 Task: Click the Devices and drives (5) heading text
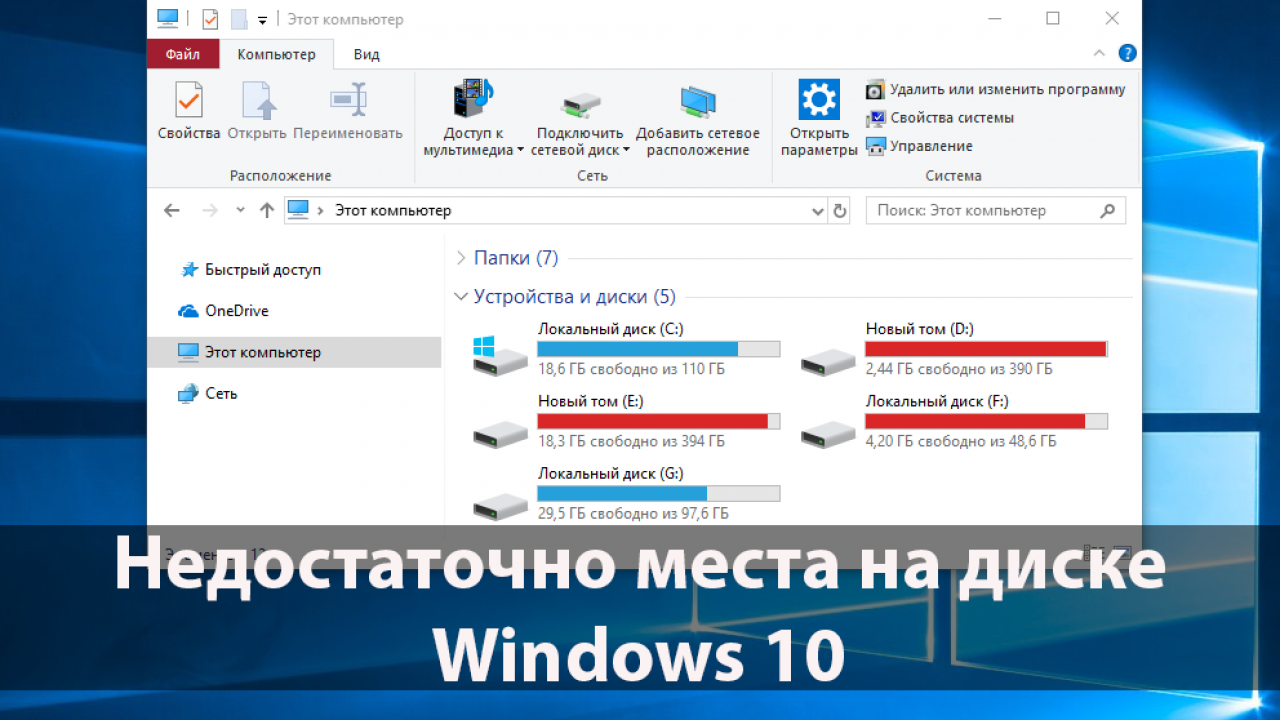[x=575, y=297]
